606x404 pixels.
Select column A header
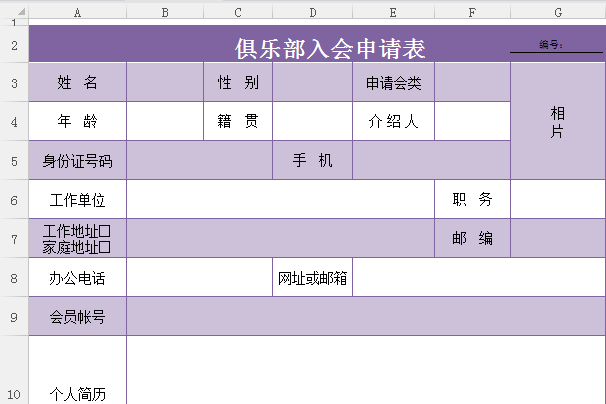coord(78,13)
